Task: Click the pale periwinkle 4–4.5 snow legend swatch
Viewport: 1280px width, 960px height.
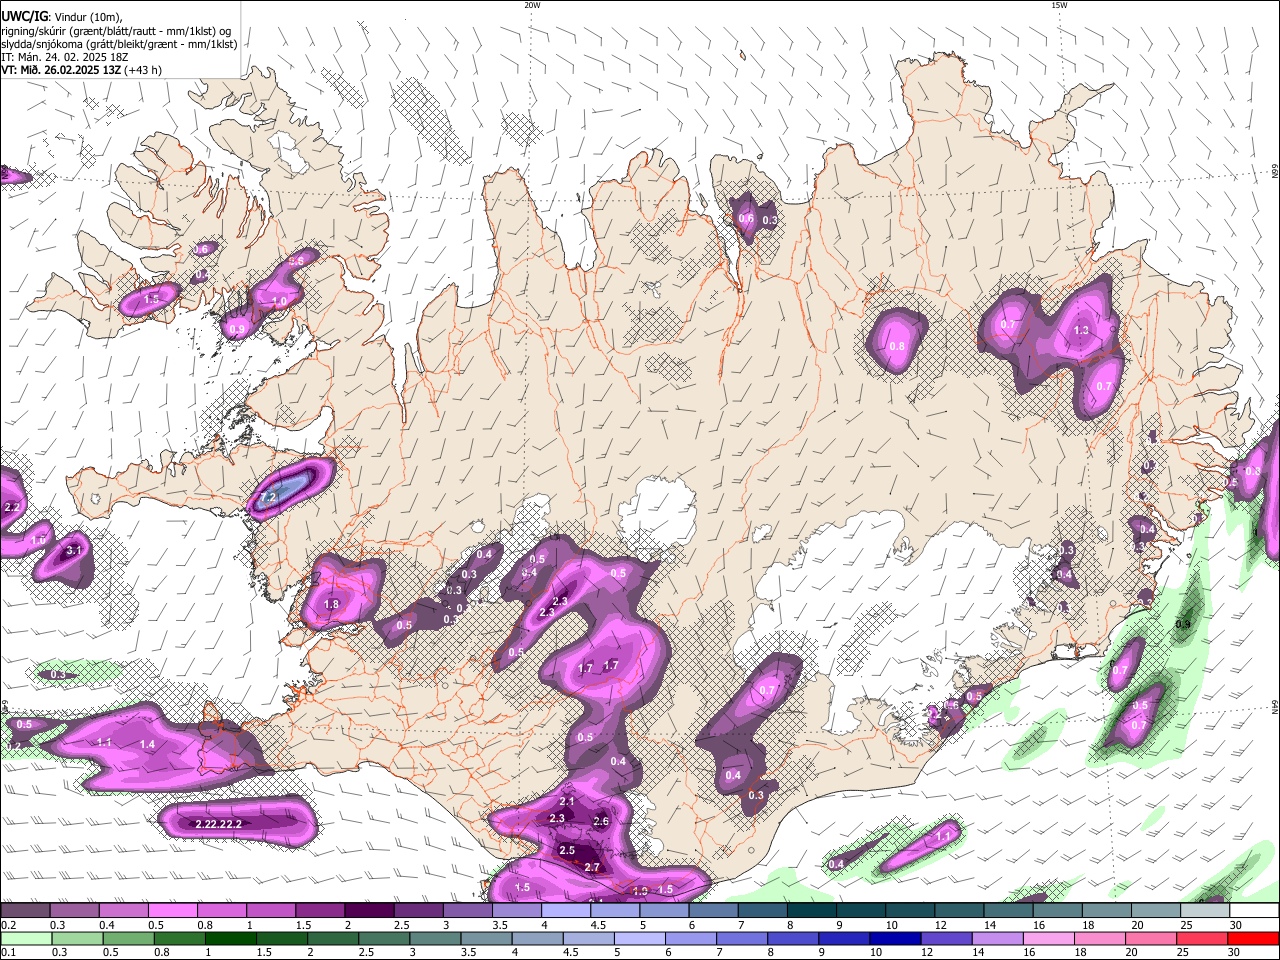Action: click(x=566, y=911)
